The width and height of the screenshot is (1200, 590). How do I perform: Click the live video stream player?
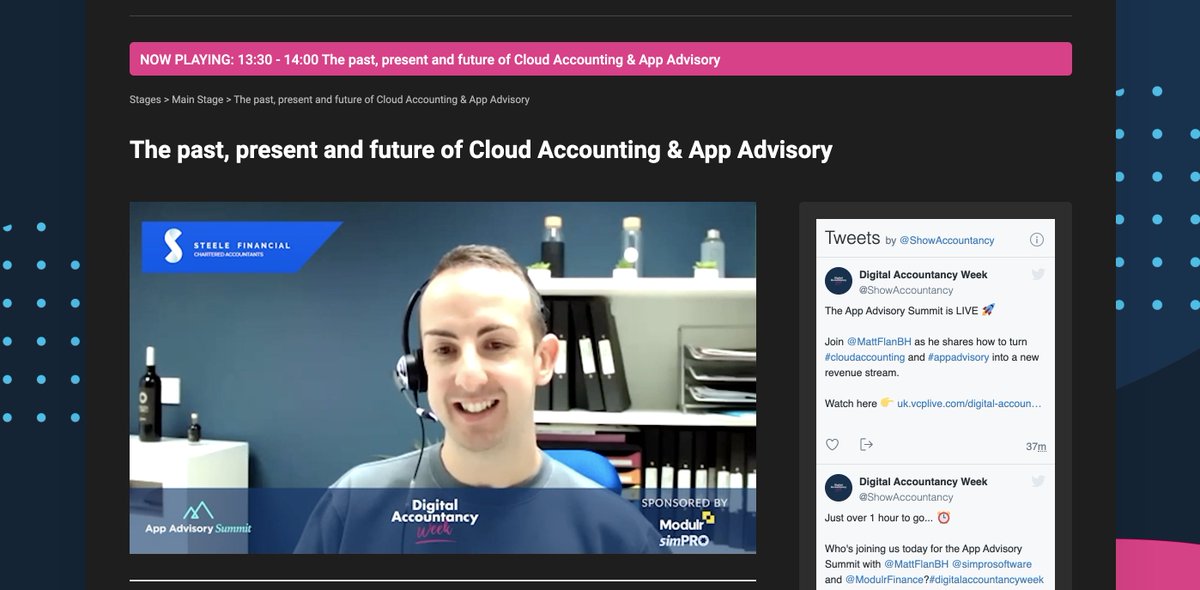[442, 378]
